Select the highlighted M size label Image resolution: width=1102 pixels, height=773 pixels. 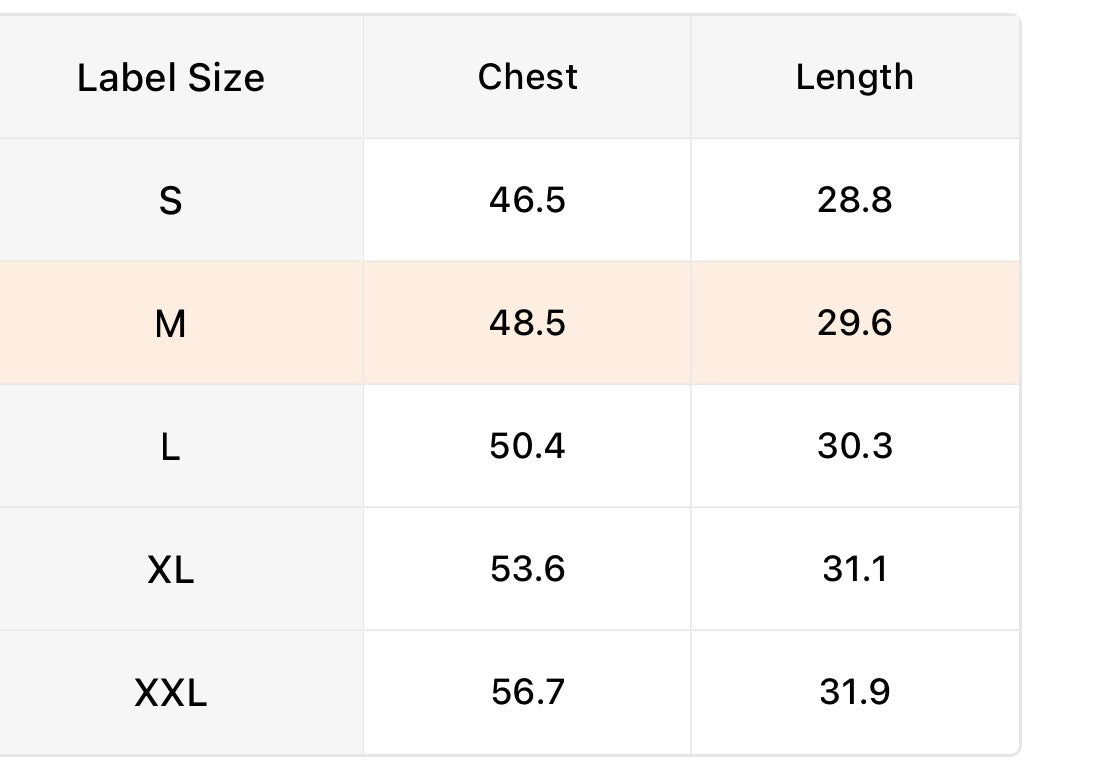pyautogui.click(x=171, y=324)
